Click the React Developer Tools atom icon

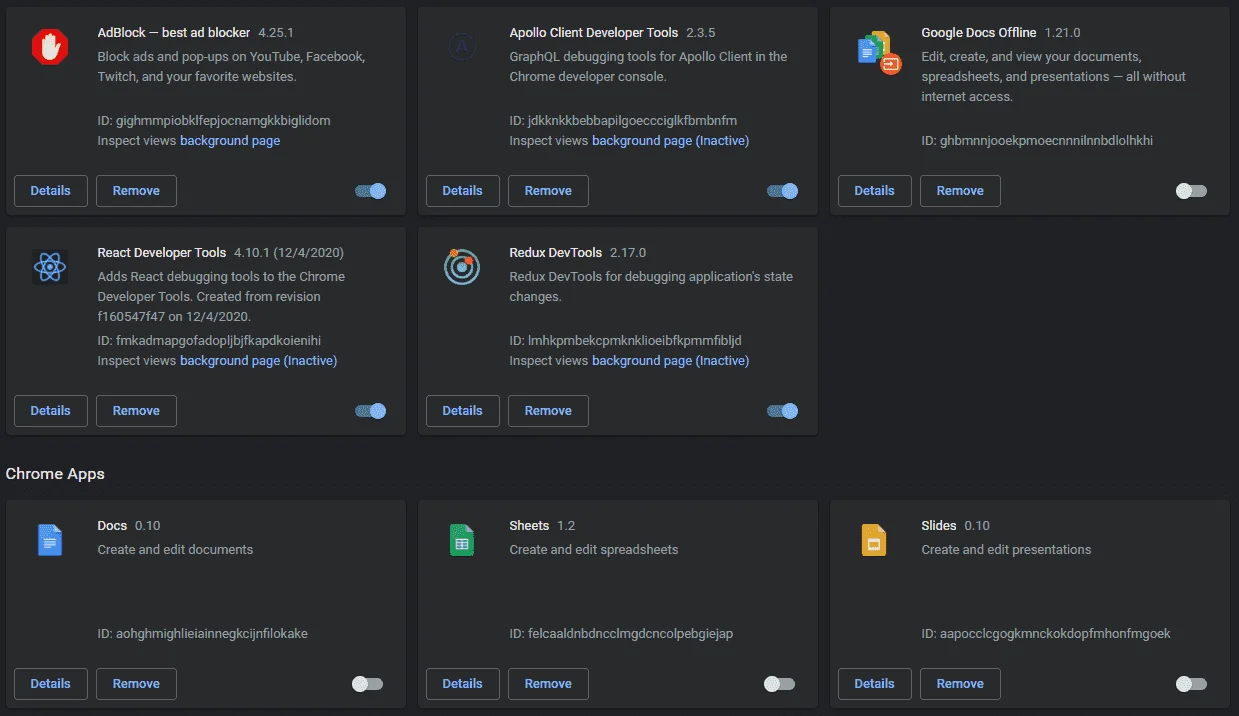50,267
